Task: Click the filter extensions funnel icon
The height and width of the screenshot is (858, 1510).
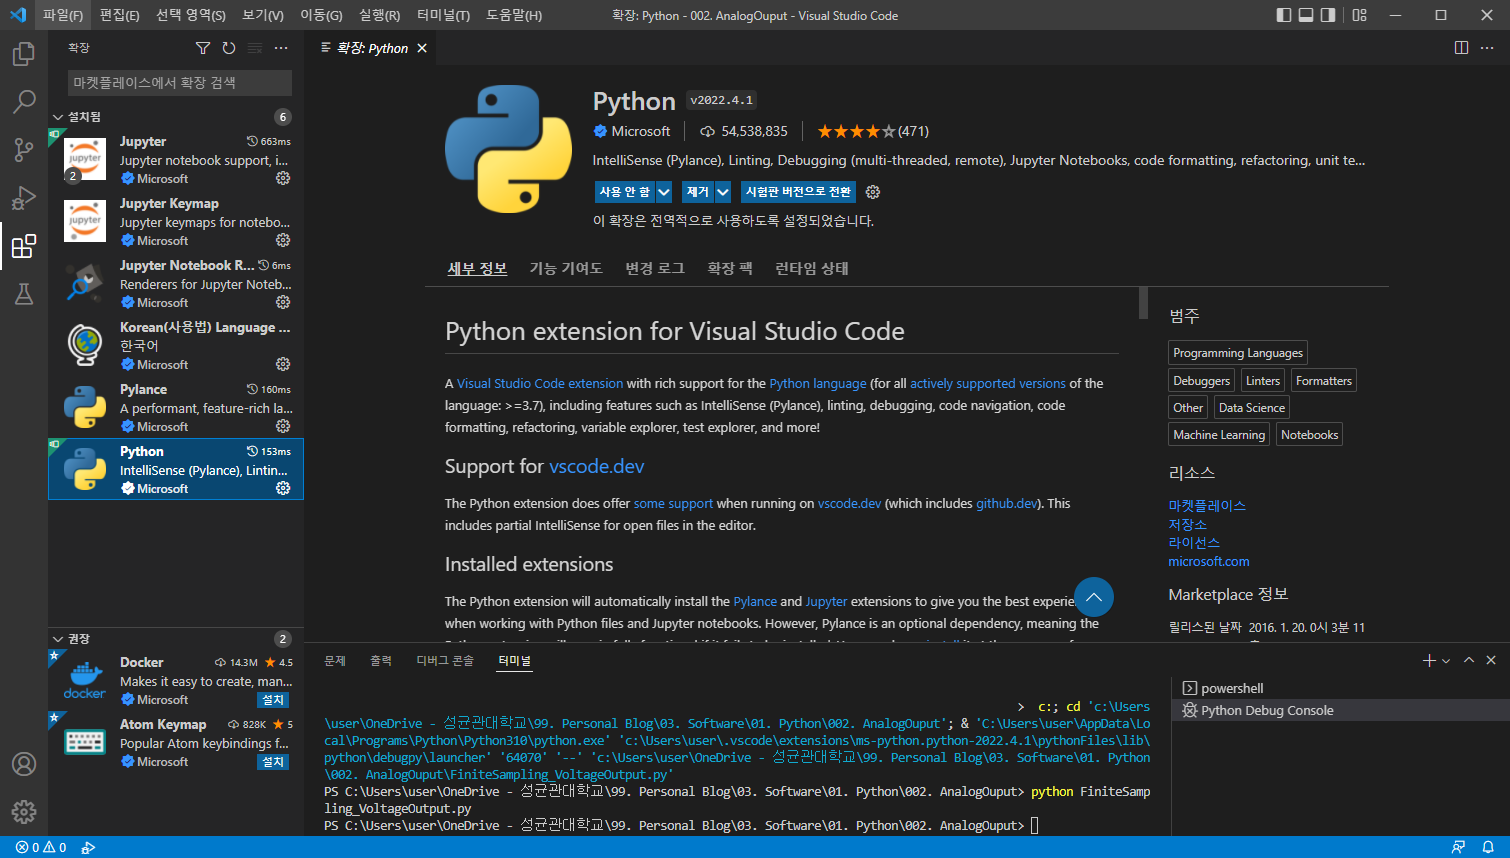Action: (203, 48)
